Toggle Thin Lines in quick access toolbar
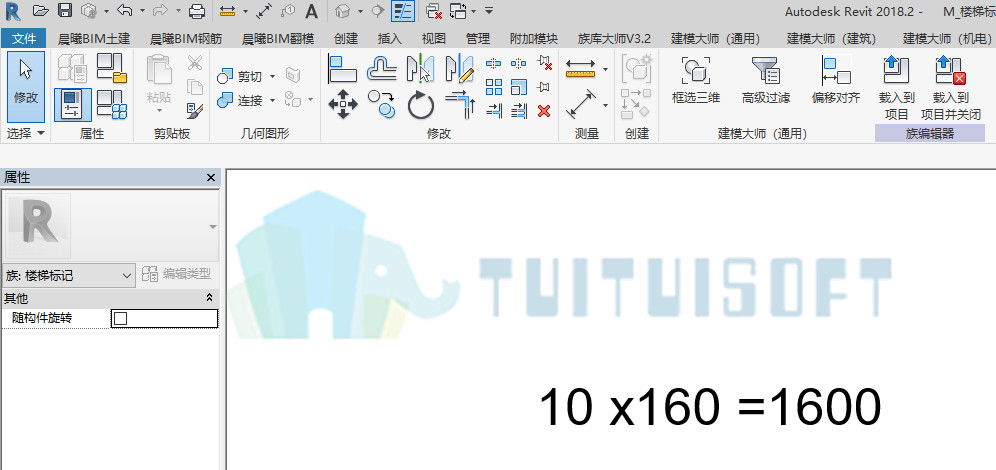This screenshot has height=470, width=996. click(x=403, y=11)
